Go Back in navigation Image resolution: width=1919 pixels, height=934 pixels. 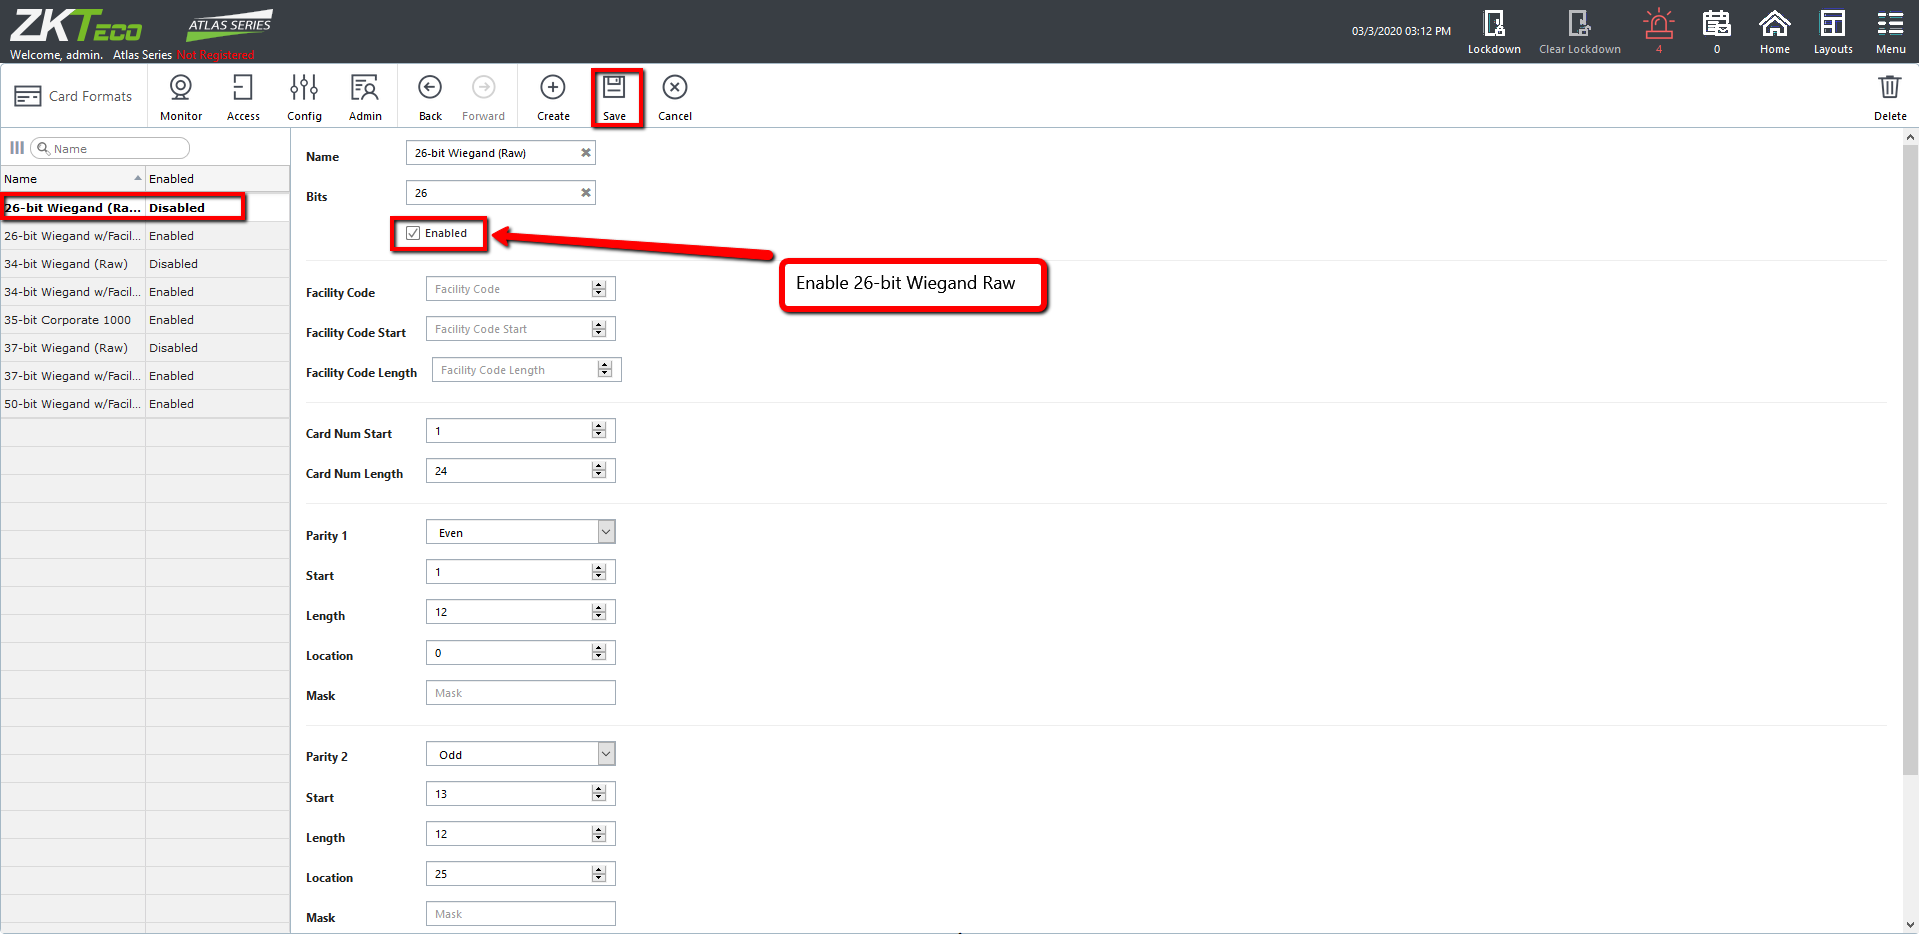[x=430, y=97]
